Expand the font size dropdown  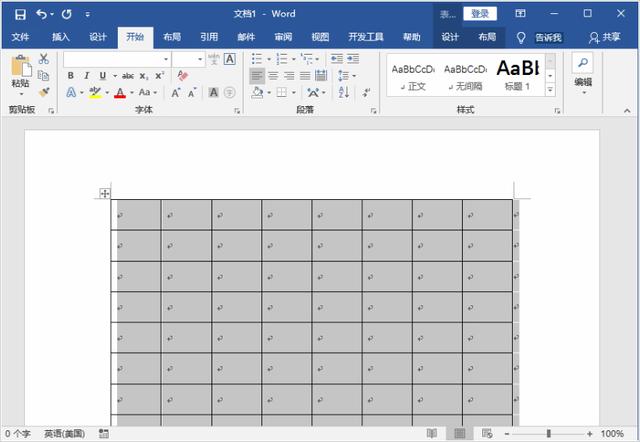200,60
